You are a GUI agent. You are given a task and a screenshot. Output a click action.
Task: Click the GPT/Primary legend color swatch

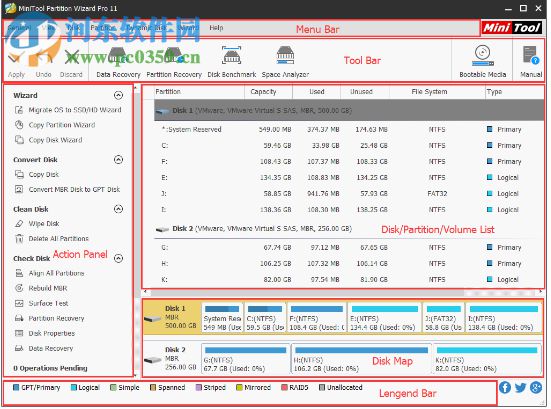pyautogui.click(x=16, y=388)
